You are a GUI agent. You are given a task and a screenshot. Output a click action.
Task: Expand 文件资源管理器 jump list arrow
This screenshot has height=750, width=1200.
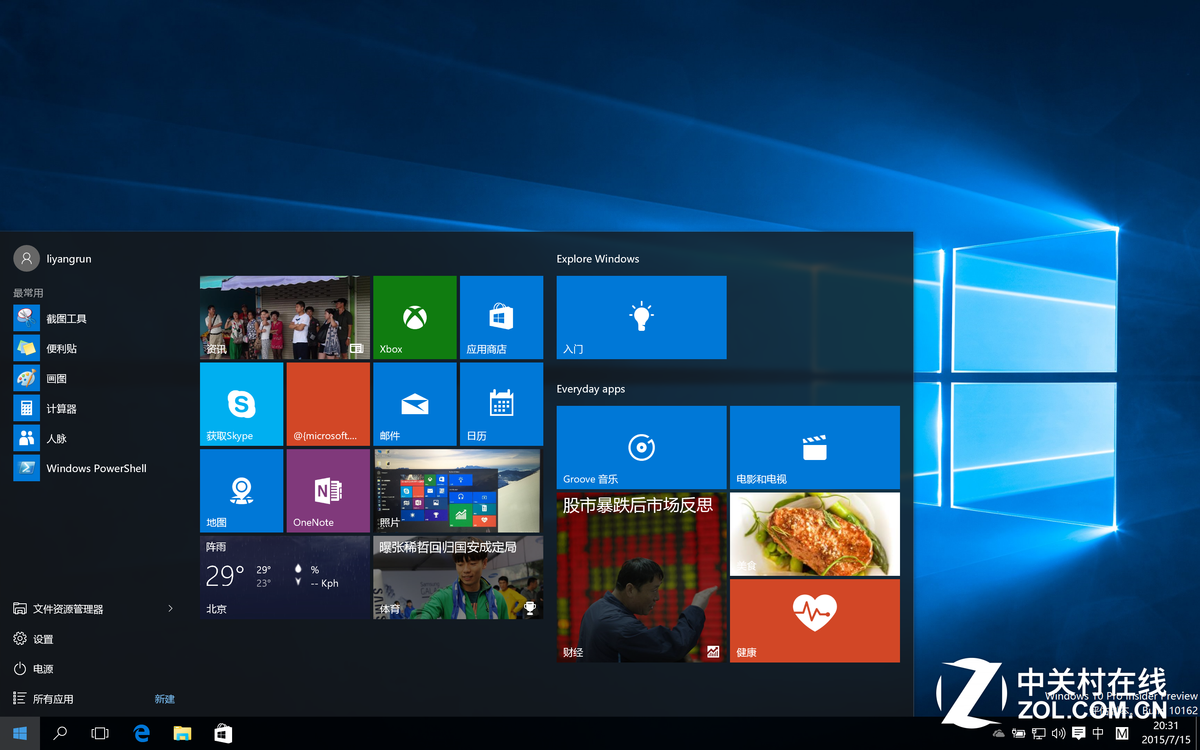(x=170, y=608)
